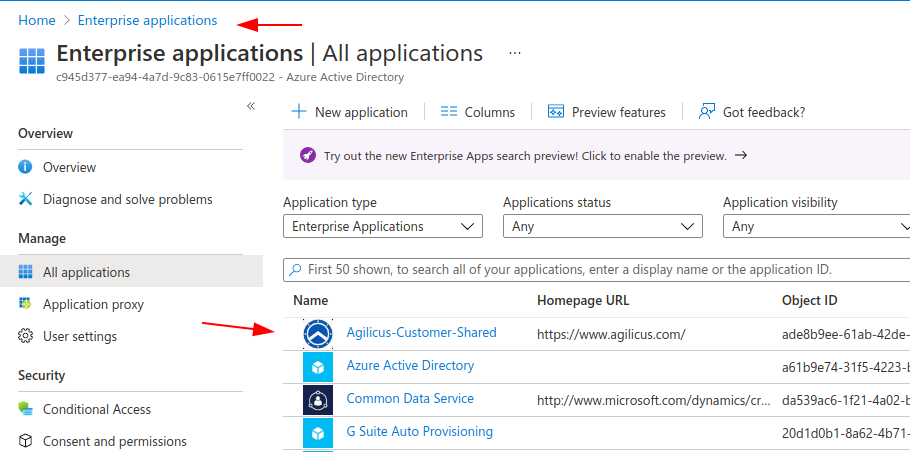This screenshot has width=910, height=452.
Task: Click the User settings gear icon
Action: pyautogui.click(x=25, y=337)
